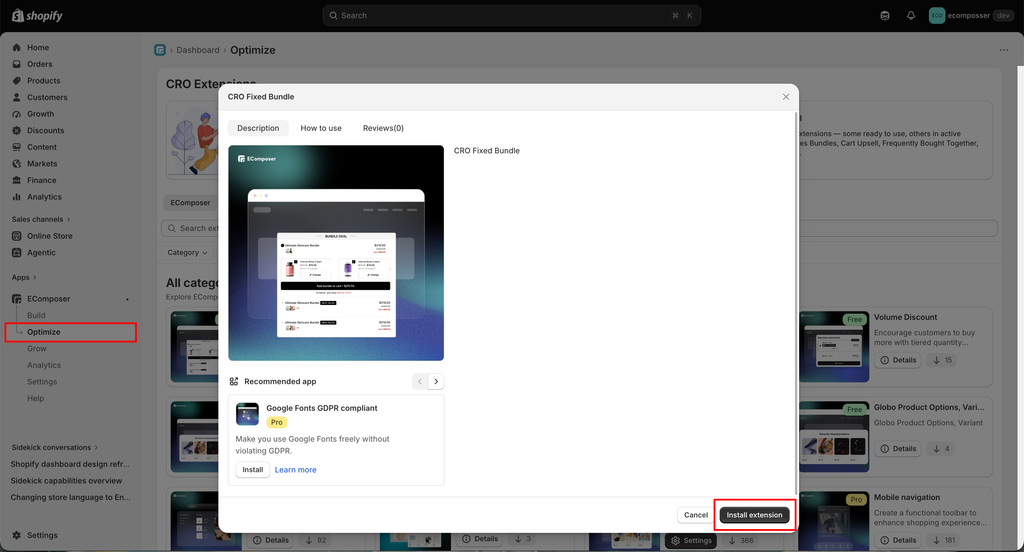Click the Google Fonts GDPR app icon
The height and width of the screenshot is (552, 1024).
pyautogui.click(x=248, y=414)
